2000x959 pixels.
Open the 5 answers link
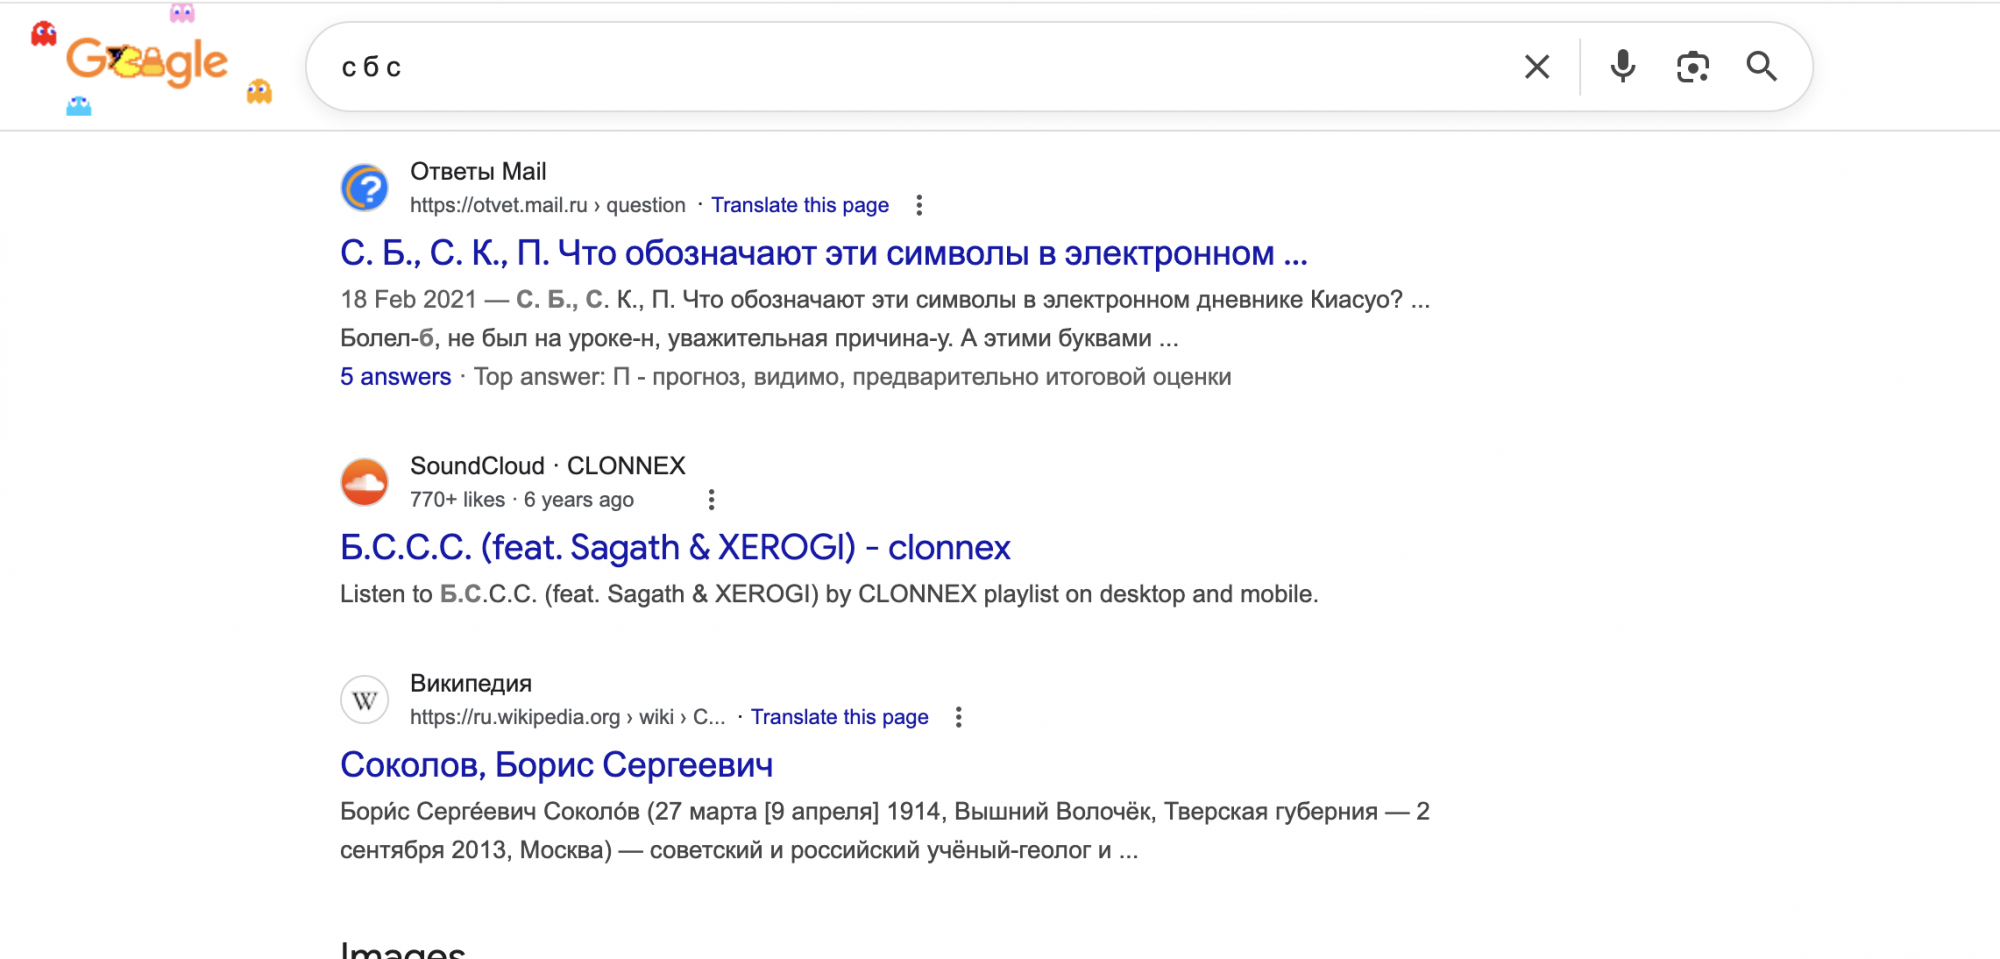(x=395, y=376)
